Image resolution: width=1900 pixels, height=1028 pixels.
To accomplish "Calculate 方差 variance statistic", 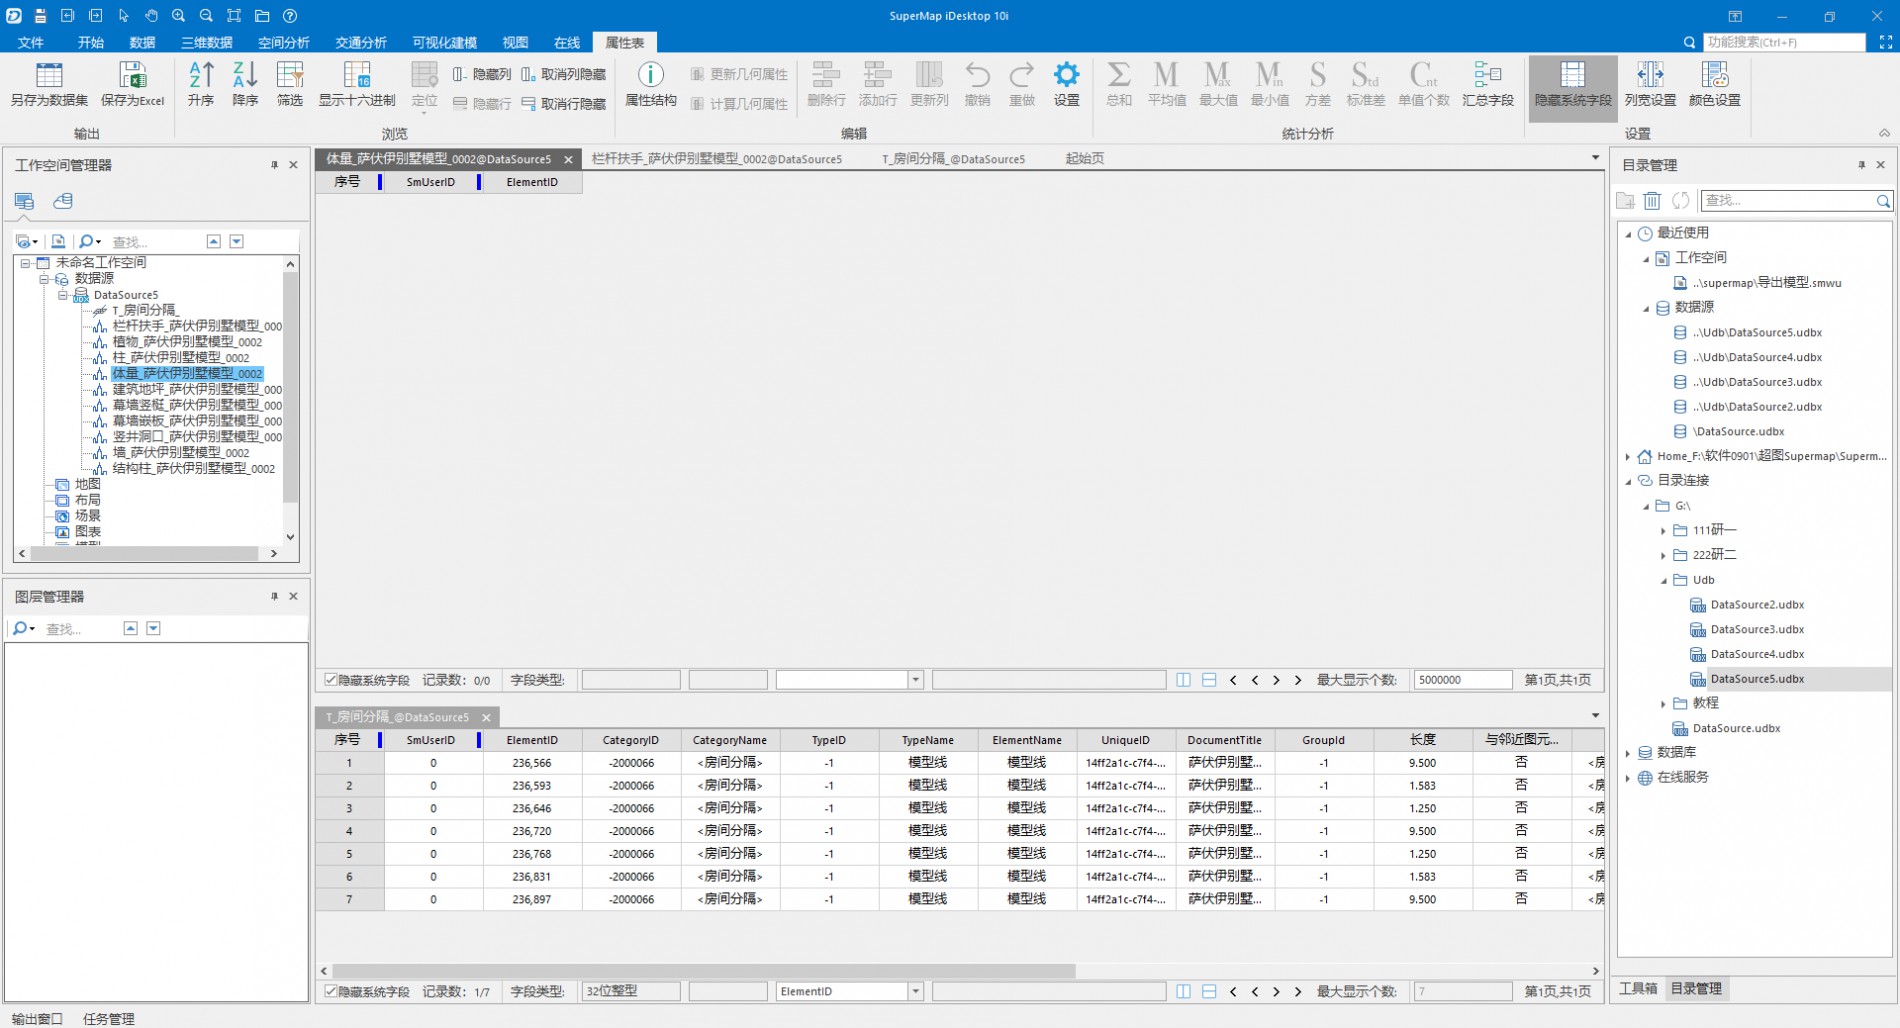I will [1318, 84].
